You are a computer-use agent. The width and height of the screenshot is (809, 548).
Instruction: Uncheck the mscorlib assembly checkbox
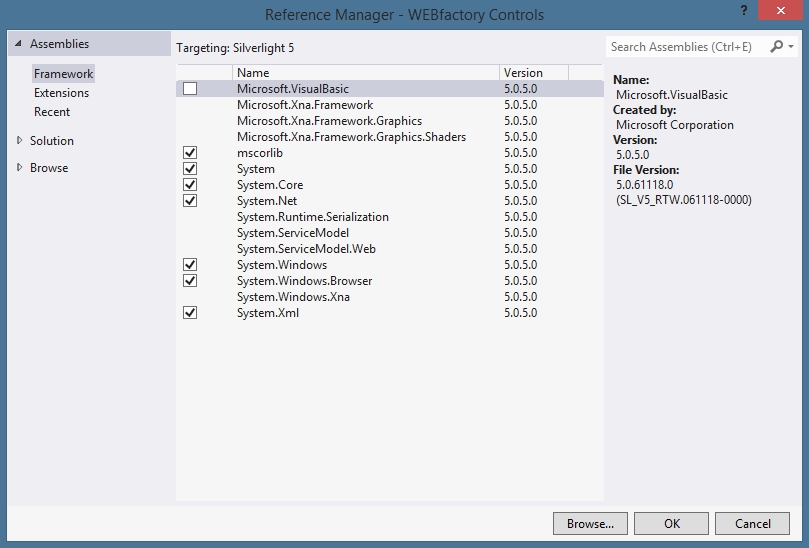[x=190, y=153]
